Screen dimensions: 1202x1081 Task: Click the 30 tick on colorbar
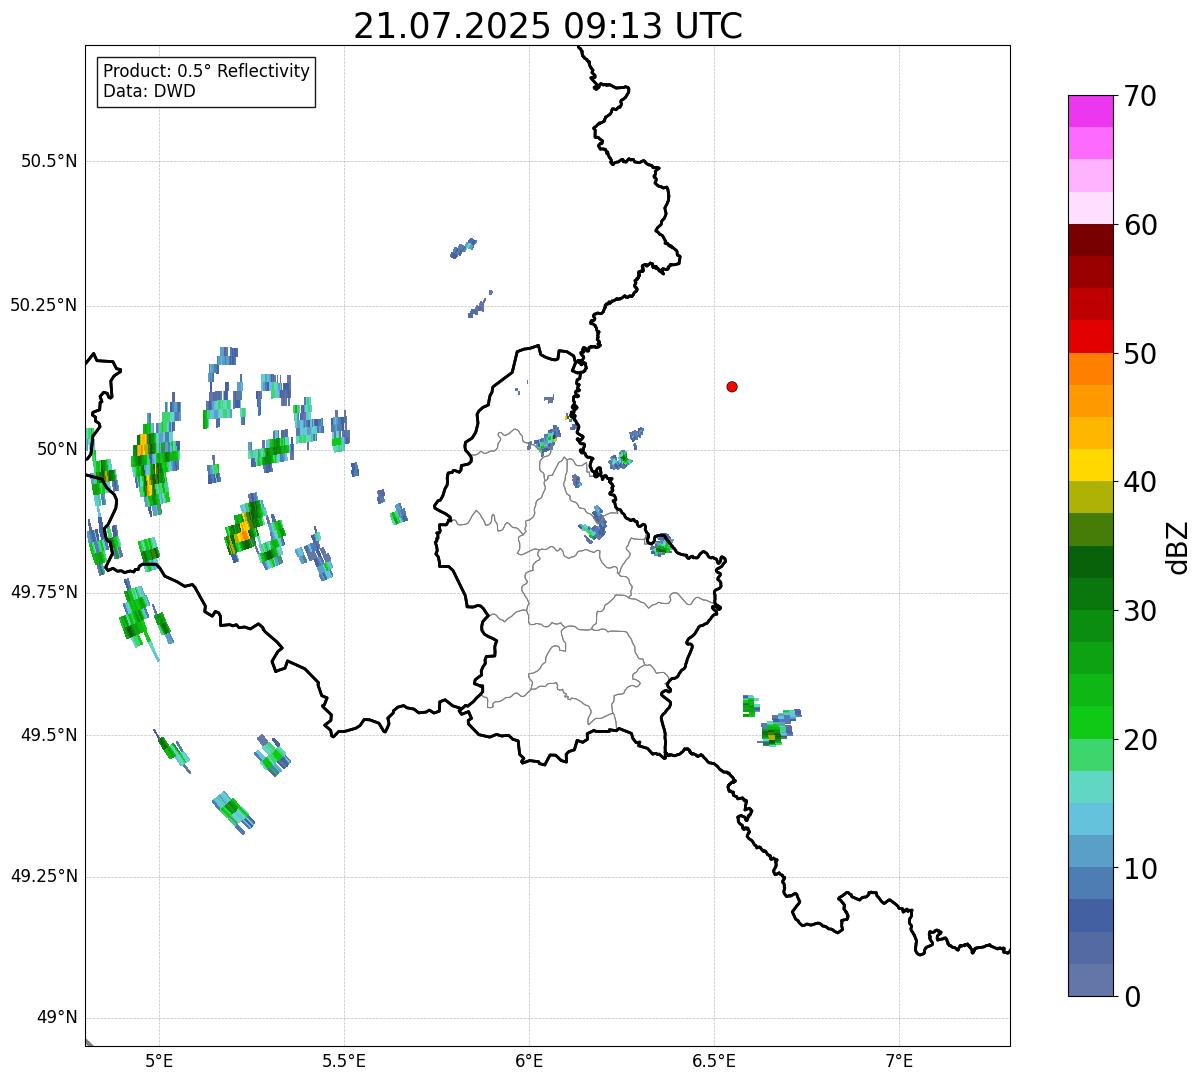(x=1140, y=611)
